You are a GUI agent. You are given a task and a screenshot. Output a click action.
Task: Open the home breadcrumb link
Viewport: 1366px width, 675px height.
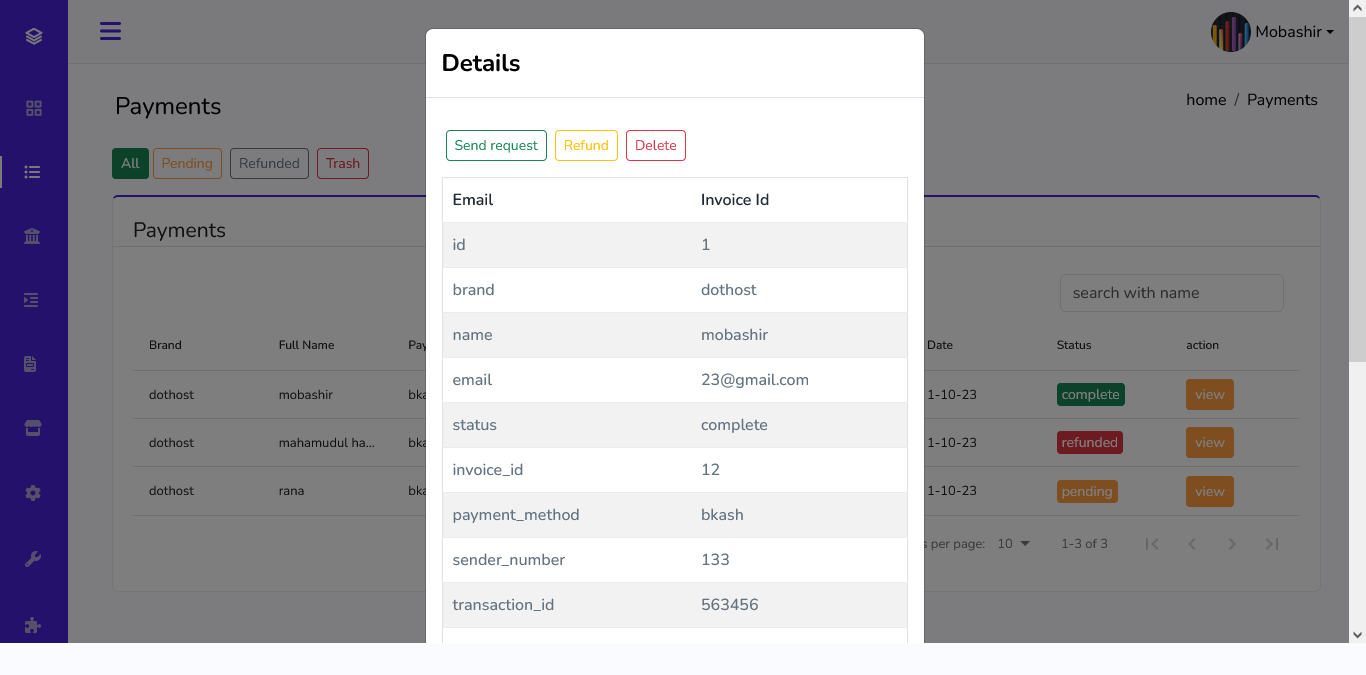[1205, 99]
